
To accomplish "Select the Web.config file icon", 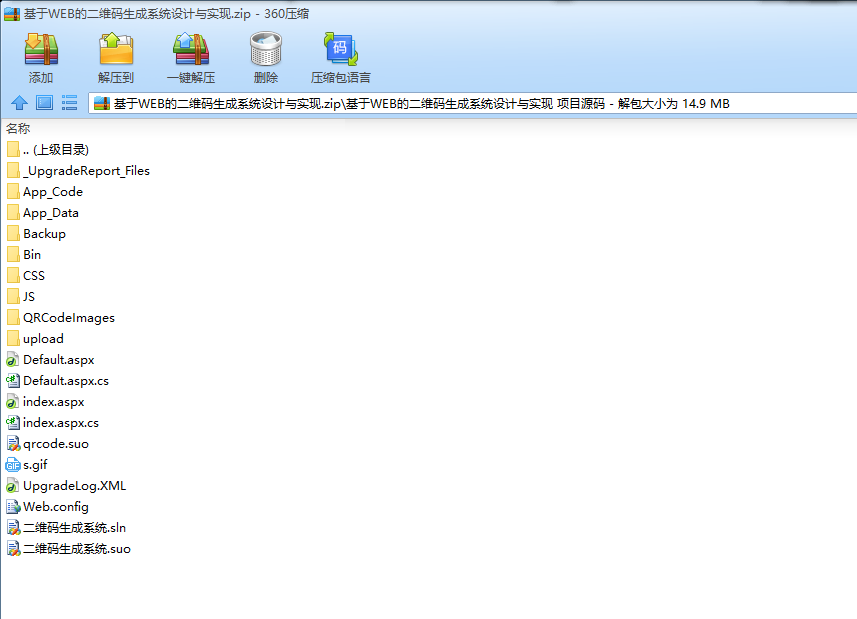I will 13,507.
